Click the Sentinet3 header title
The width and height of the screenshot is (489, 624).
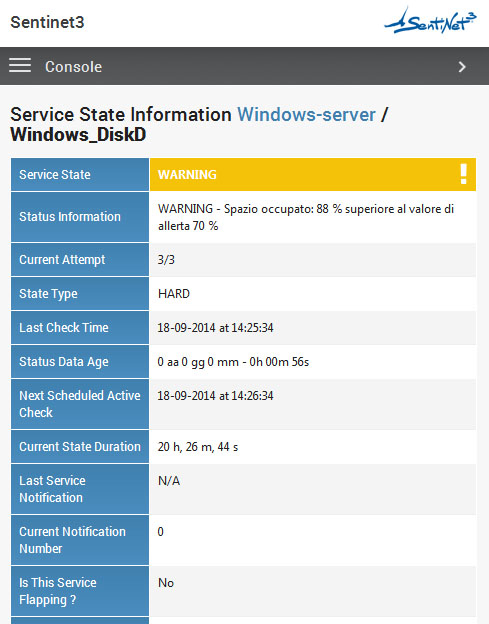(x=47, y=22)
